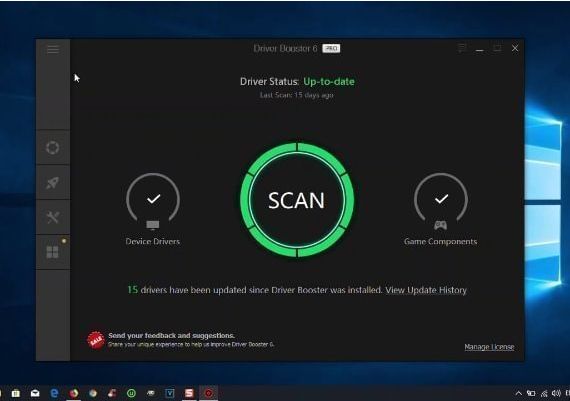Screen dimensions: 570x401
Task: Click the Game Components checkmark gauge
Action: click(x=441, y=199)
